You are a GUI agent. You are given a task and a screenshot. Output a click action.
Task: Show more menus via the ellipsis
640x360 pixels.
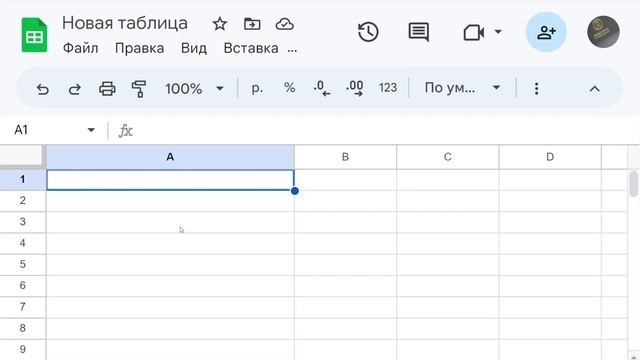292,50
